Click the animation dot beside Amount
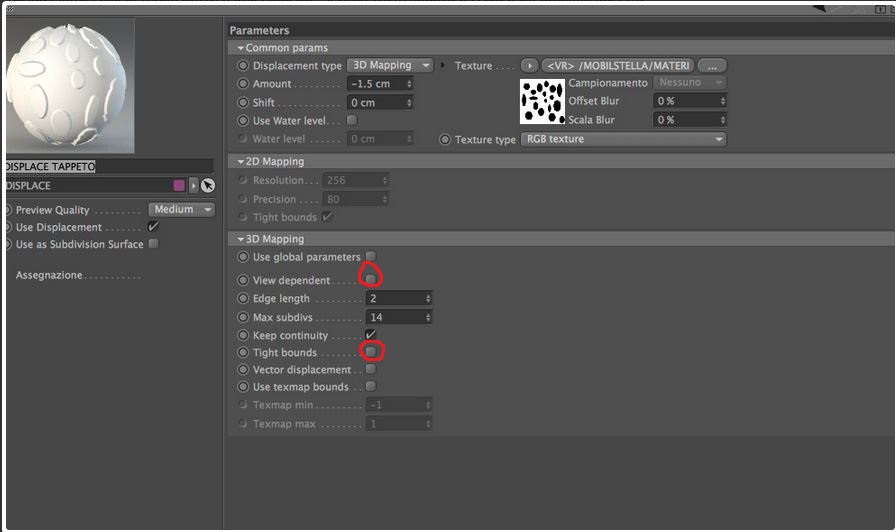Image resolution: width=896 pixels, height=532 pixels. [x=243, y=83]
